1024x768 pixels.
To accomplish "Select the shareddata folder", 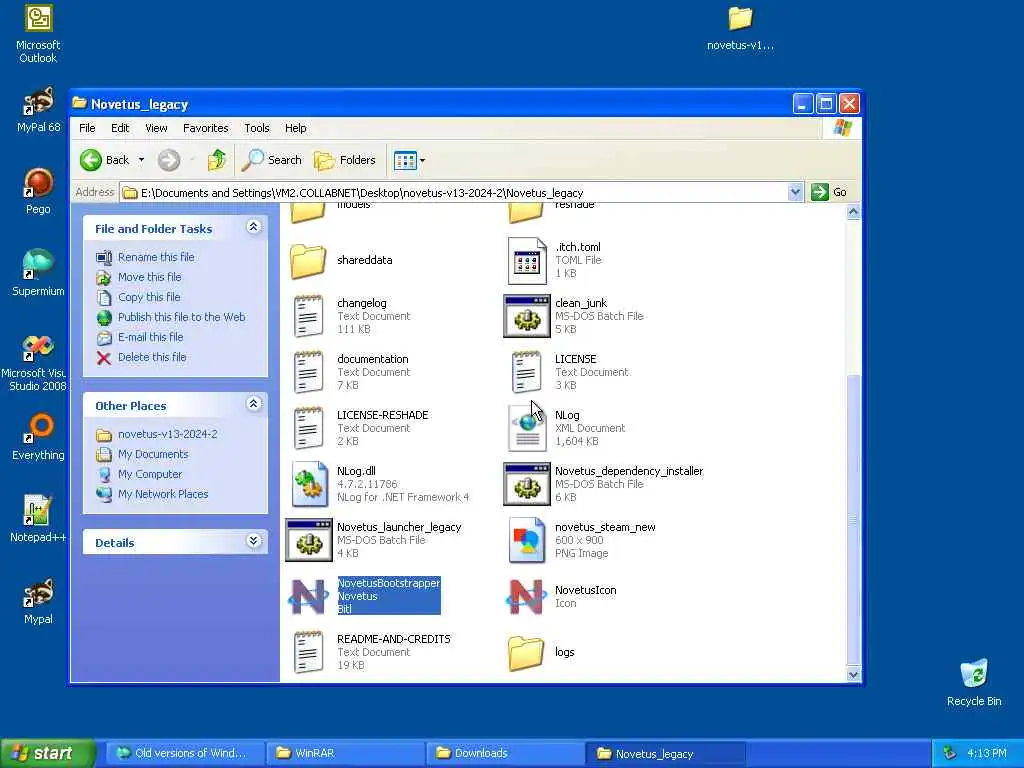I will [x=341, y=261].
